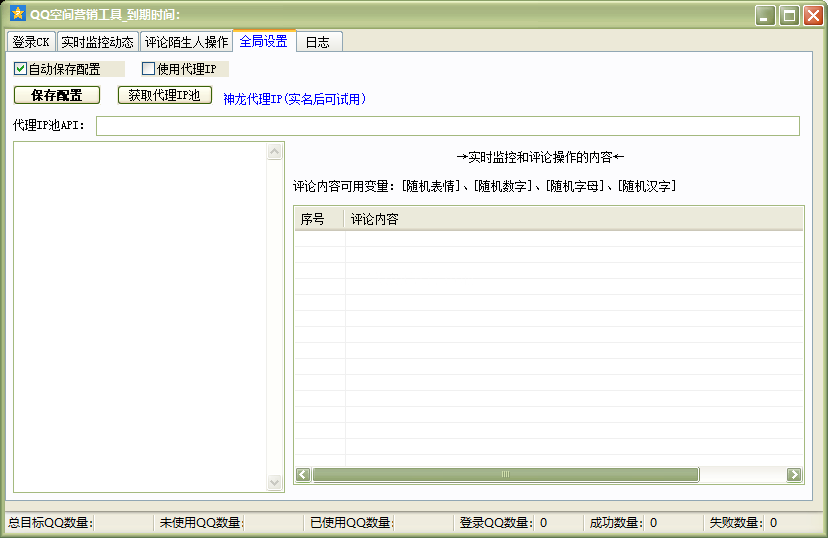
Task: Focus the 代理IP池API input field
Action: (447, 126)
